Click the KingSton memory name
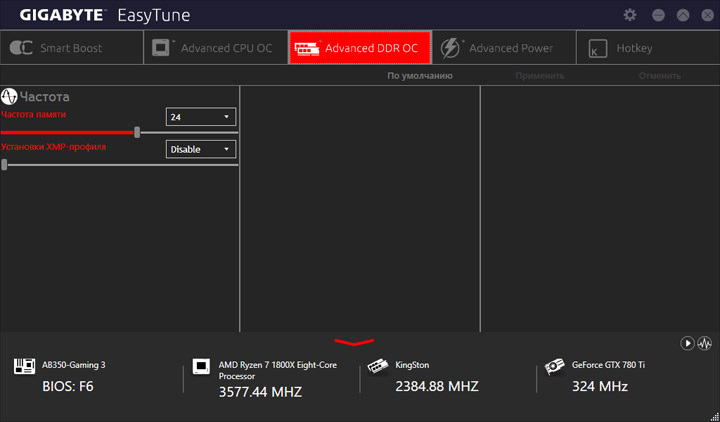 pyautogui.click(x=412, y=365)
